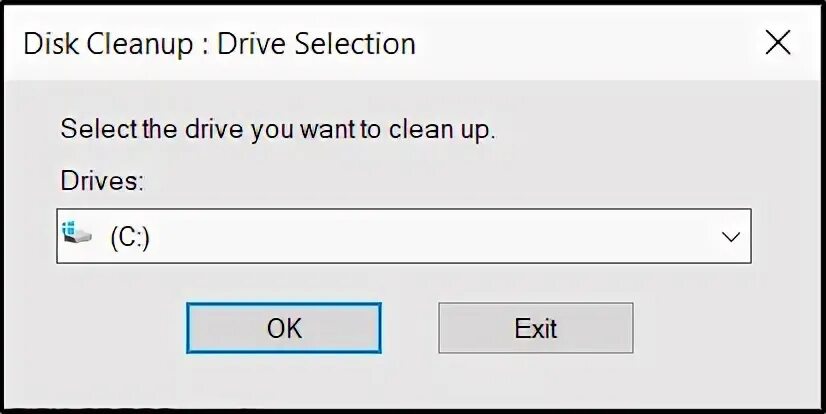The image size is (826, 414).
Task: Show the drive list via the down arrow
Action: (731, 236)
